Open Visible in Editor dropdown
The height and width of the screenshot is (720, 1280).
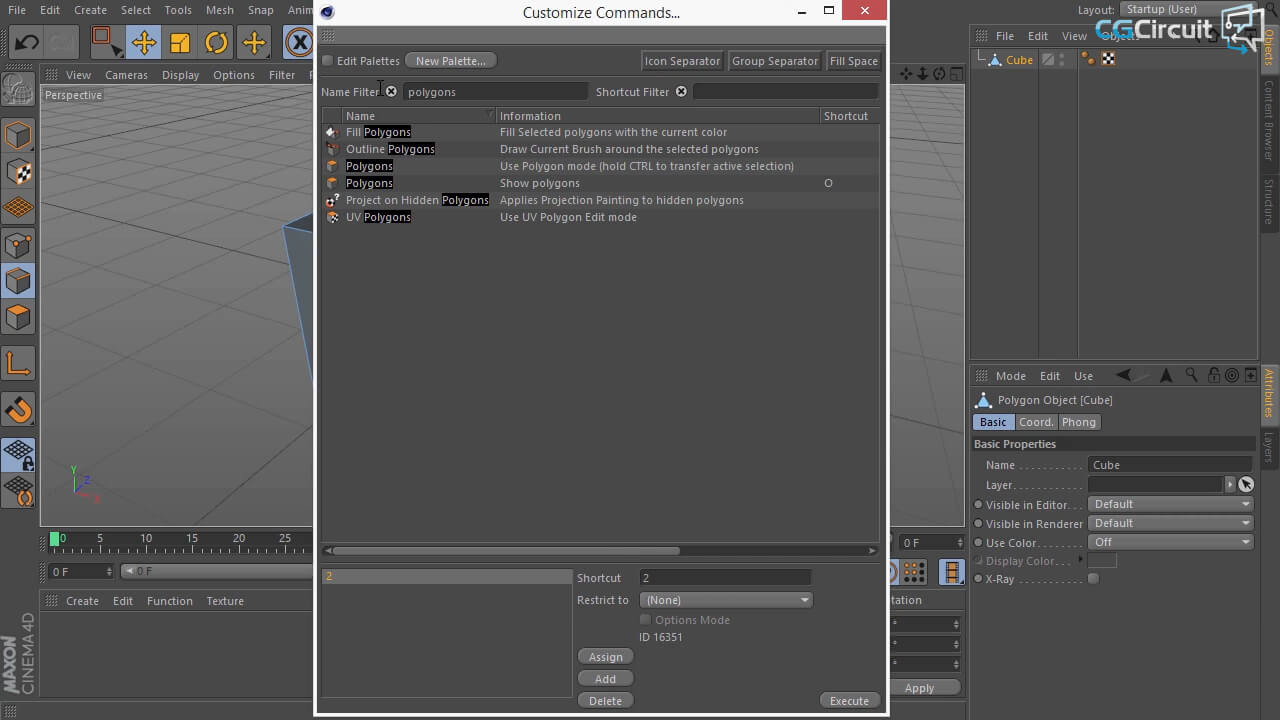[x=1170, y=504]
